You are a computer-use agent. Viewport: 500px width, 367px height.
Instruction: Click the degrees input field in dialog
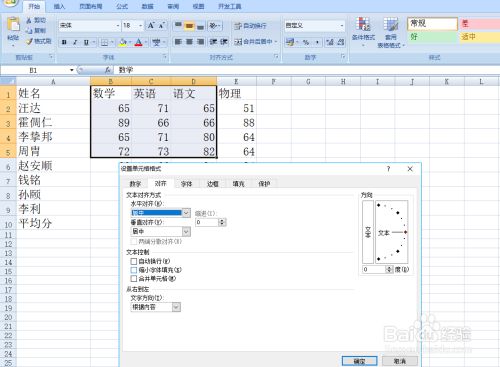tap(374, 269)
